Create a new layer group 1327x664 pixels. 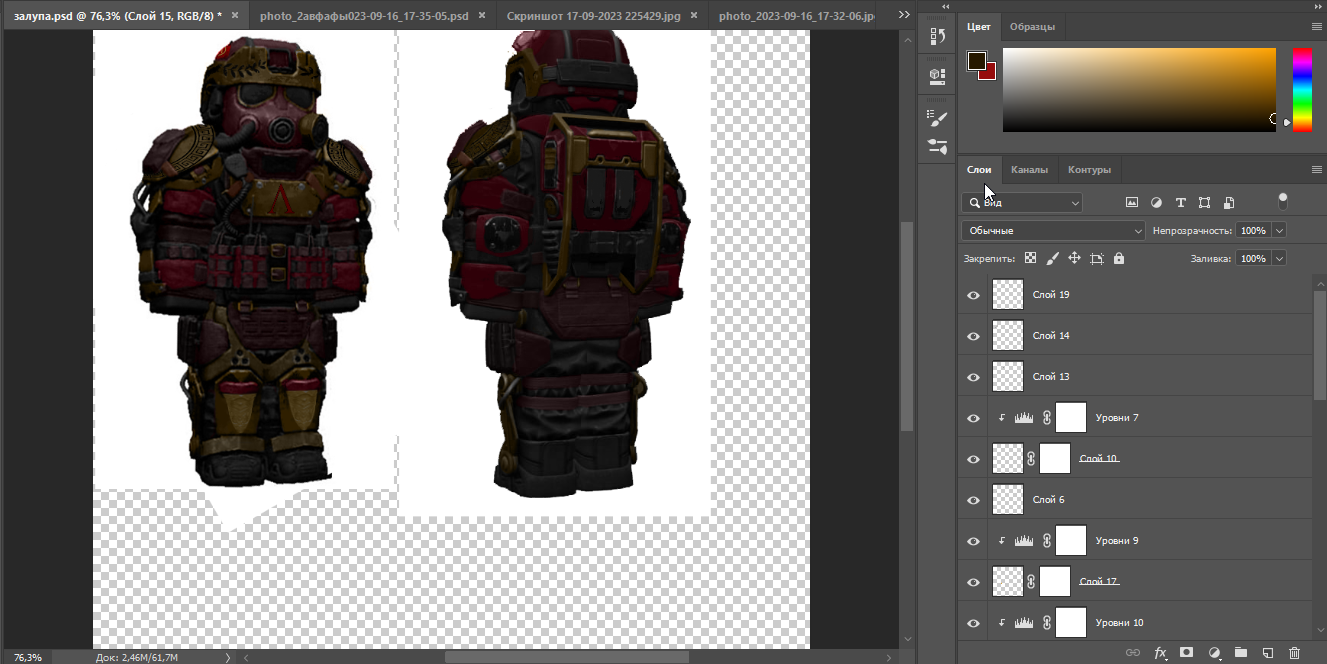click(1241, 653)
